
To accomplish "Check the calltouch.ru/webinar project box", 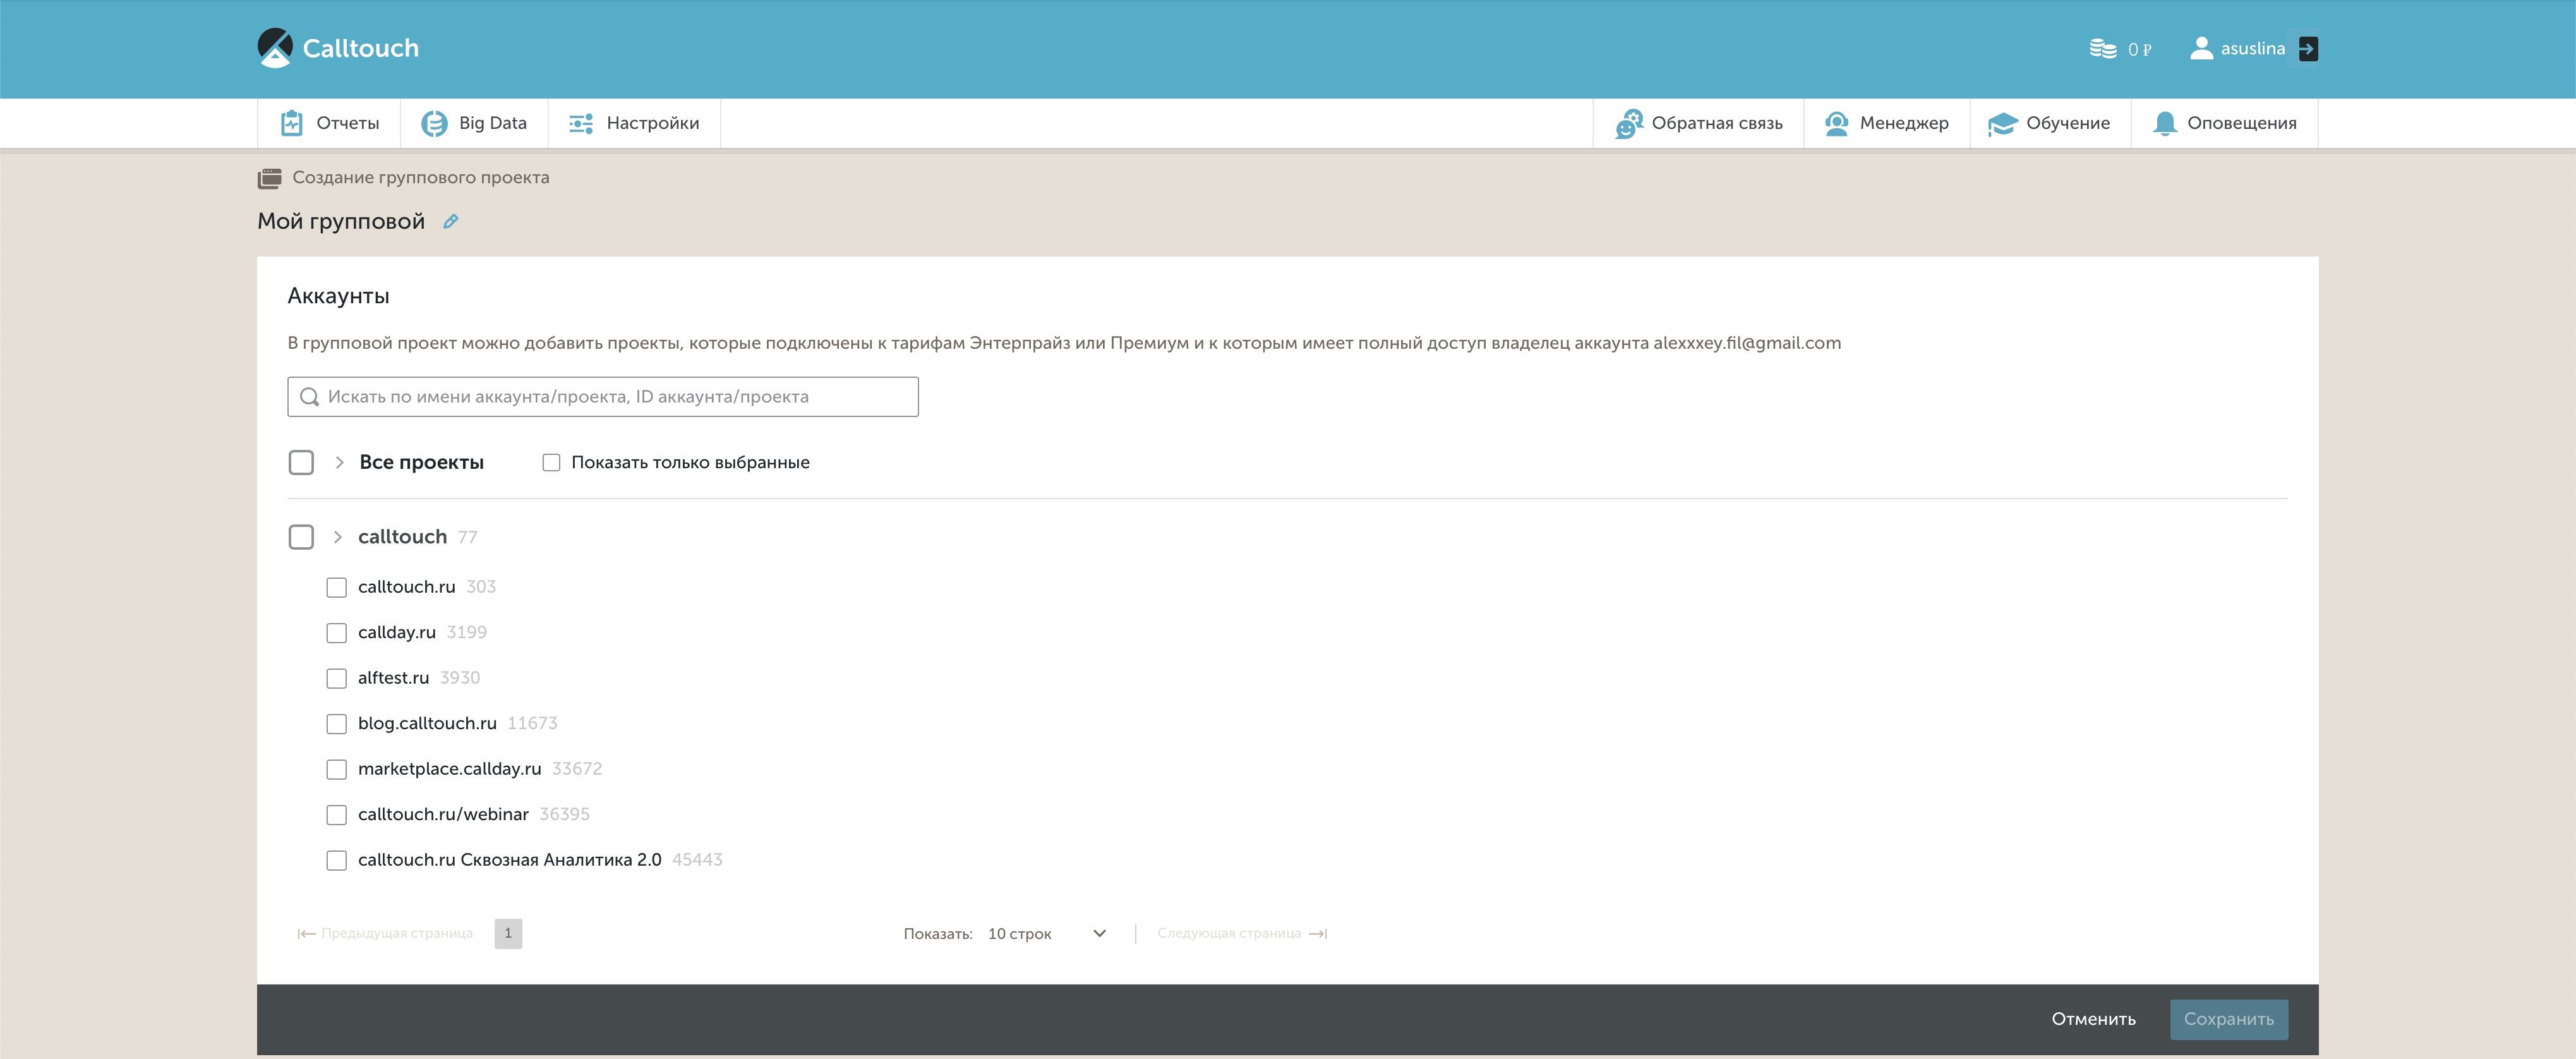I will pos(337,815).
